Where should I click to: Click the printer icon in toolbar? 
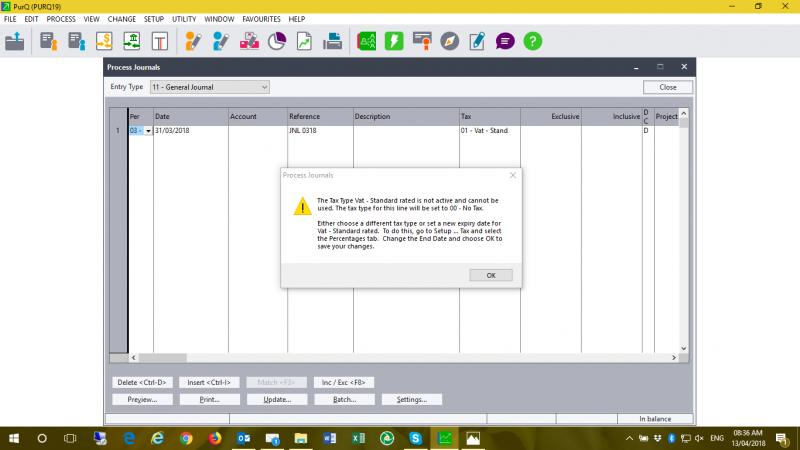click(x=332, y=41)
